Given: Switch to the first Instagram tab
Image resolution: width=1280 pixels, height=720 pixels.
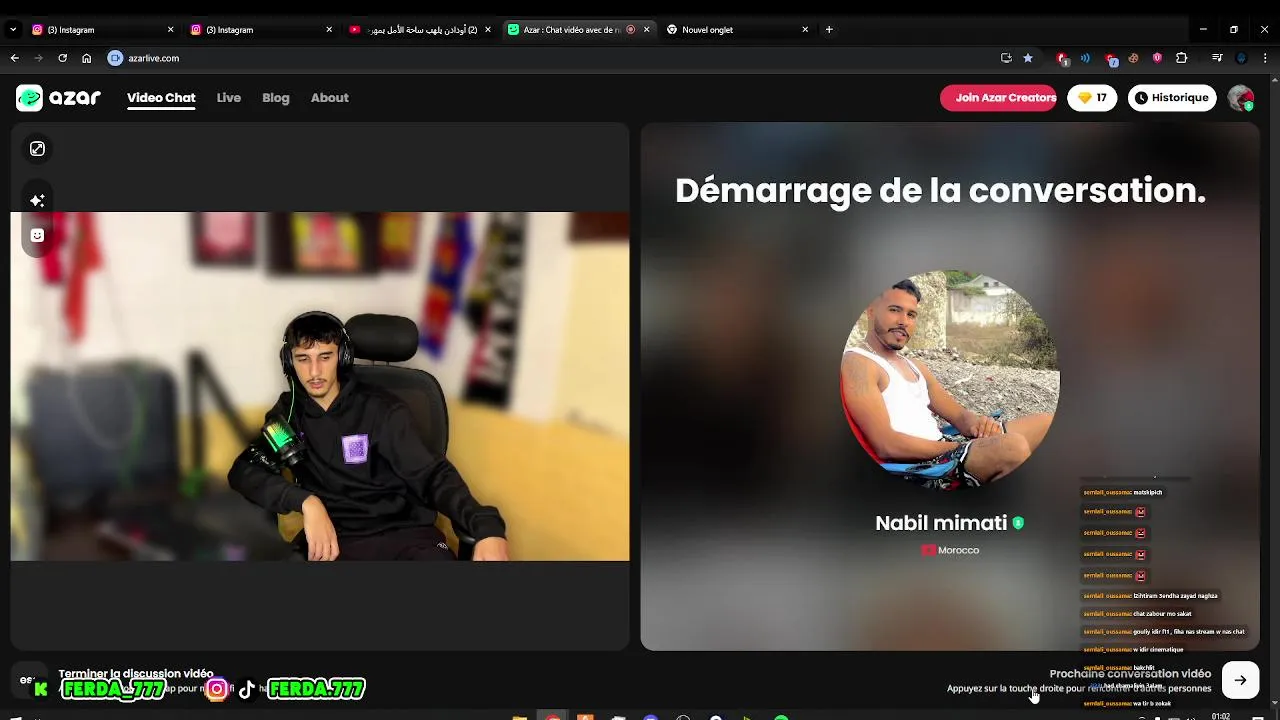Looking at the screenshot, I should point(101,30).
